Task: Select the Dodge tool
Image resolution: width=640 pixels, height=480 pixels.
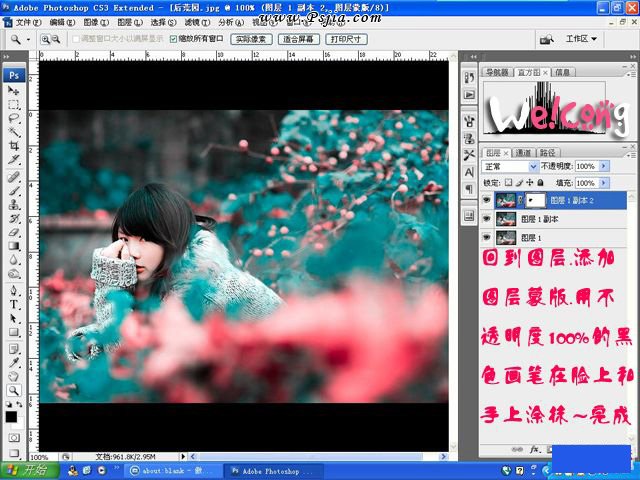Action: point(13,274)
